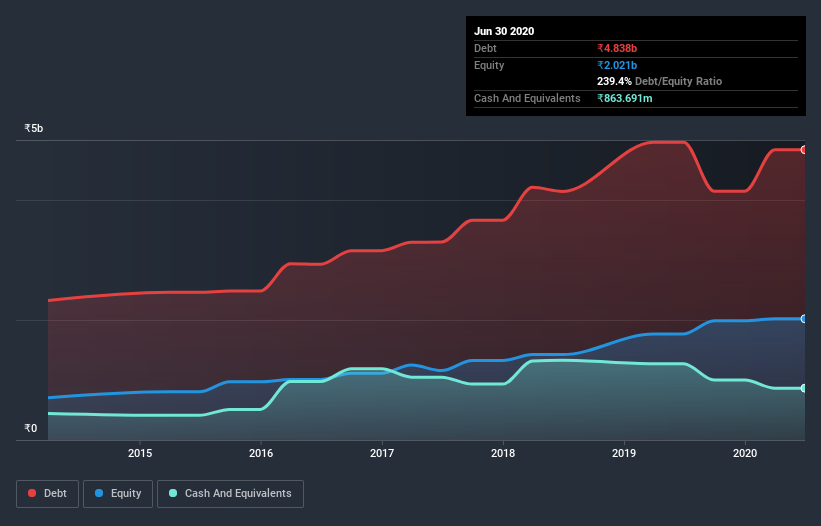Toggle the Cash And Equivalents legend button
821x526 pixels.
pyautogui.click(x=230, y=494)
